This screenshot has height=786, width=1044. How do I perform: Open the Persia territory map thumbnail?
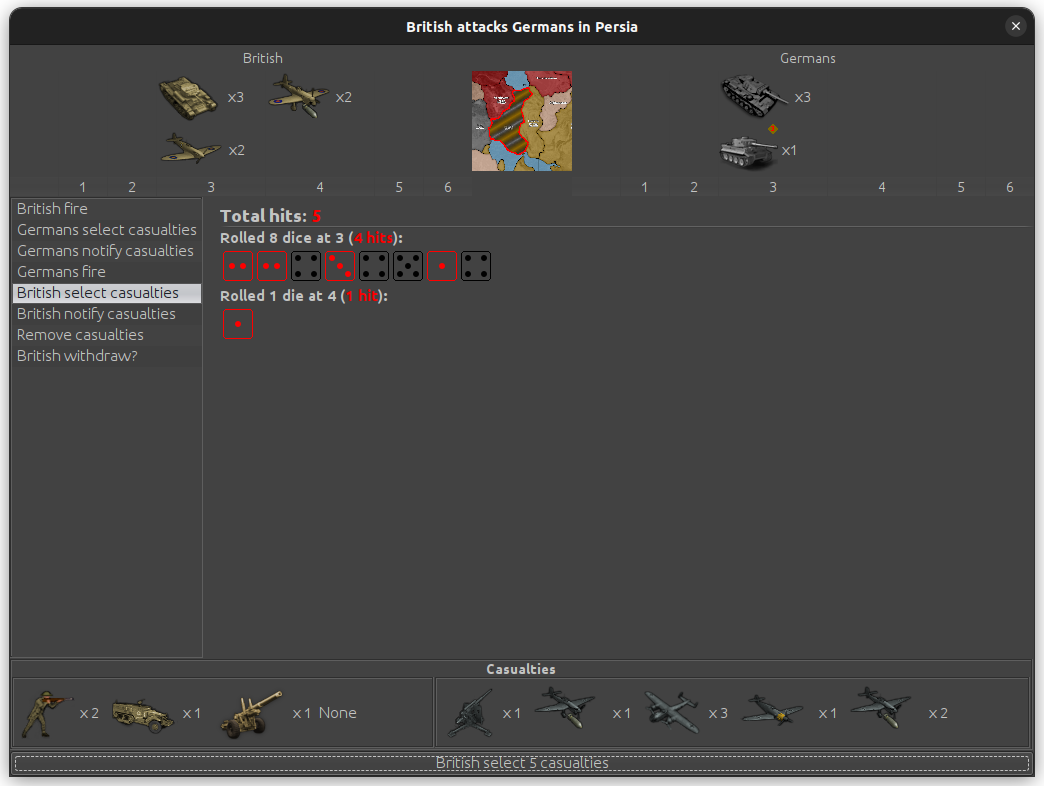[x=521, y=121]
